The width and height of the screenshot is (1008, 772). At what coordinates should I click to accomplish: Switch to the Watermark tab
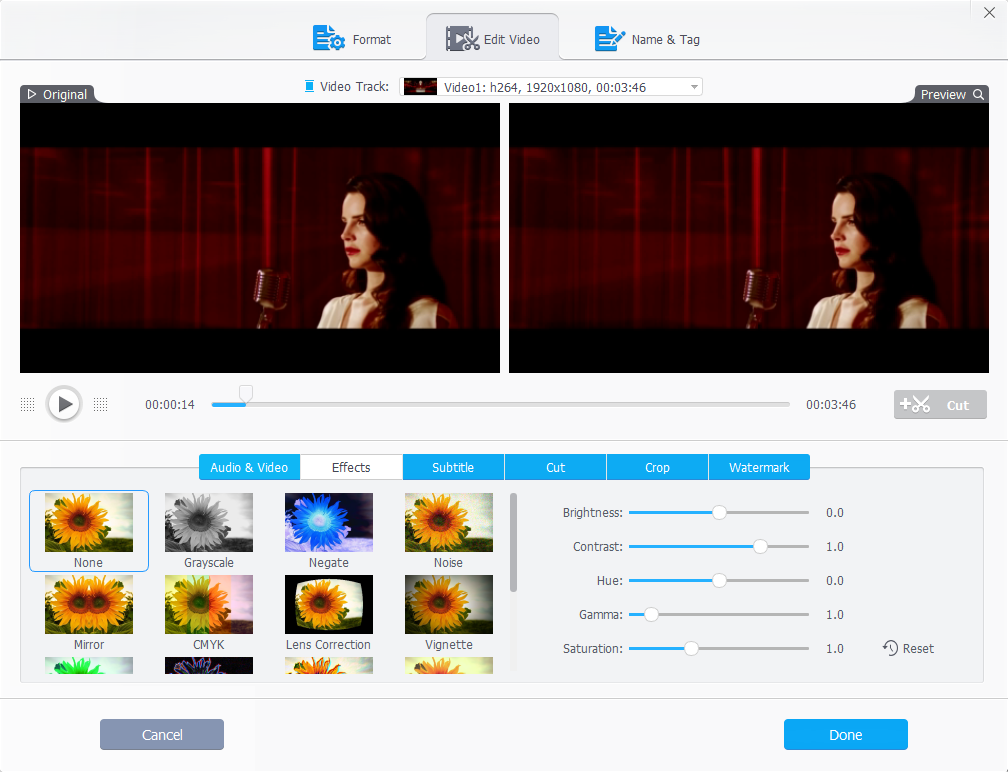(x=759, y=467)
